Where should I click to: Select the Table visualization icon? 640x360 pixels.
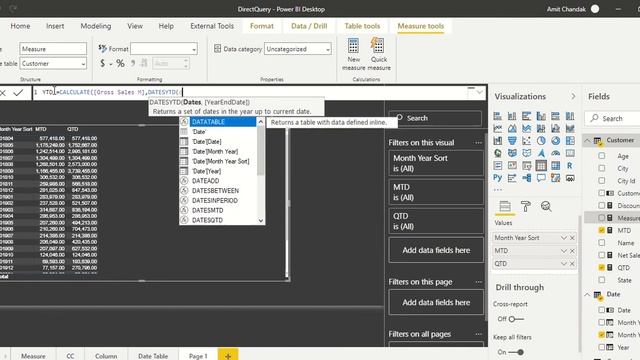(541, 165)
